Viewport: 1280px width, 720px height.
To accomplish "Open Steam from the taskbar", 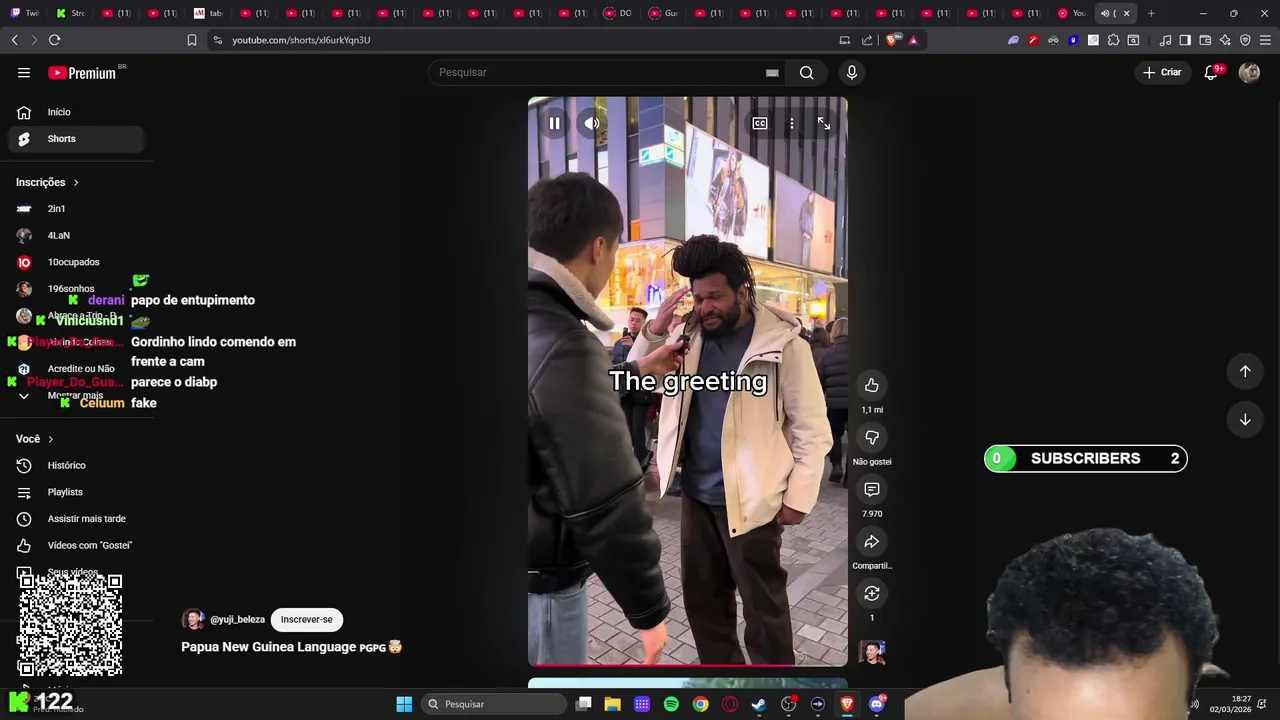I will coord(759,704).
